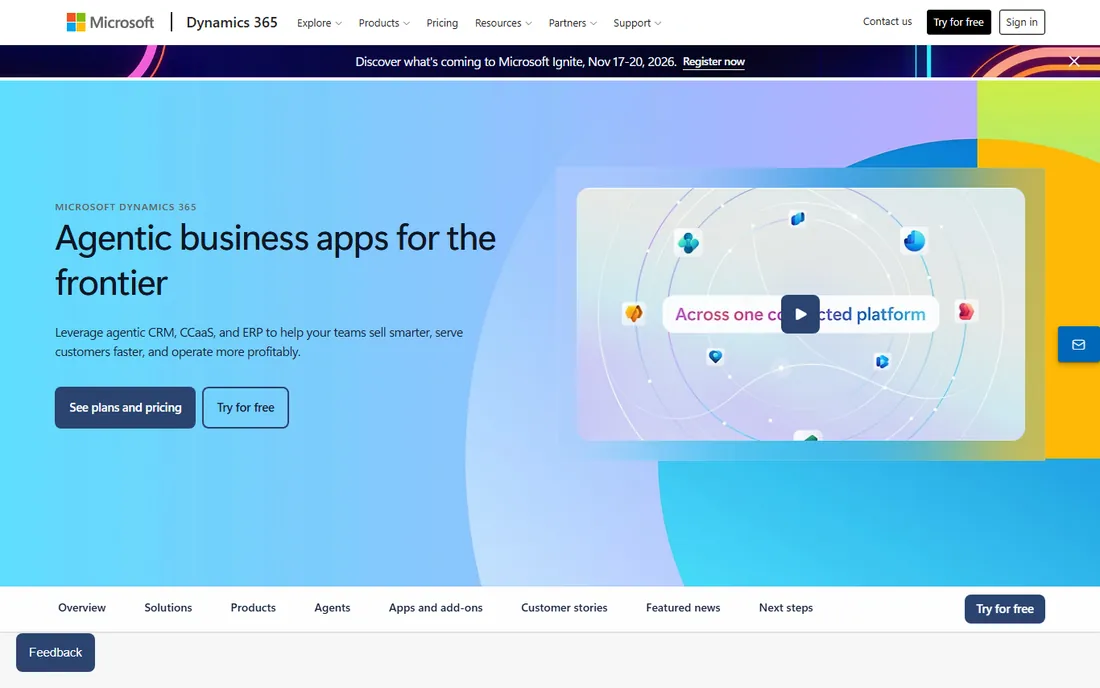Click Contact us link
1100x688 pixels.
[887, 22]
